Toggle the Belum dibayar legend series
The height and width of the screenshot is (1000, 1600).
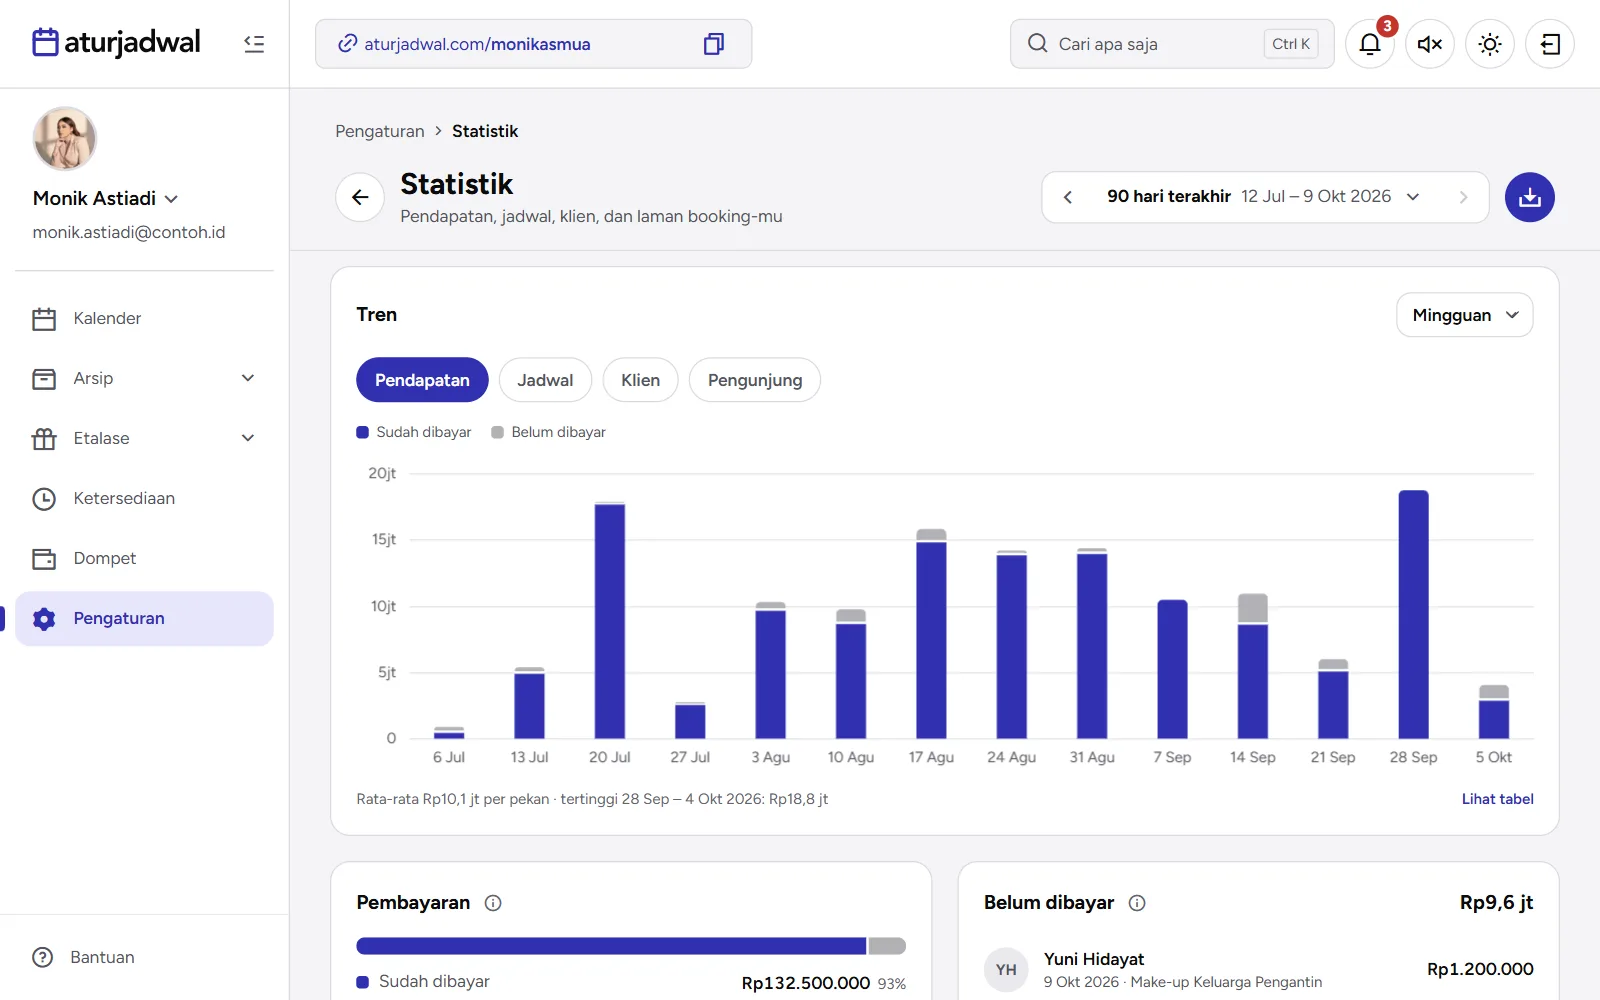(548, 432)
